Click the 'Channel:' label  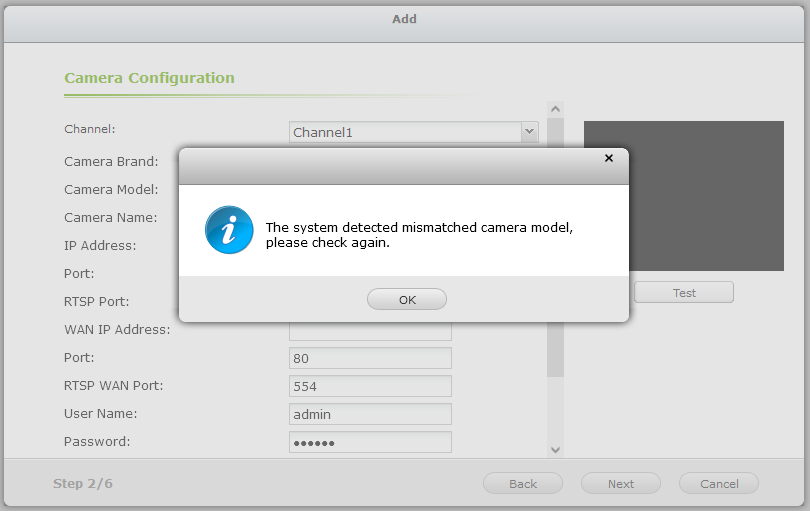coord(90,129)
